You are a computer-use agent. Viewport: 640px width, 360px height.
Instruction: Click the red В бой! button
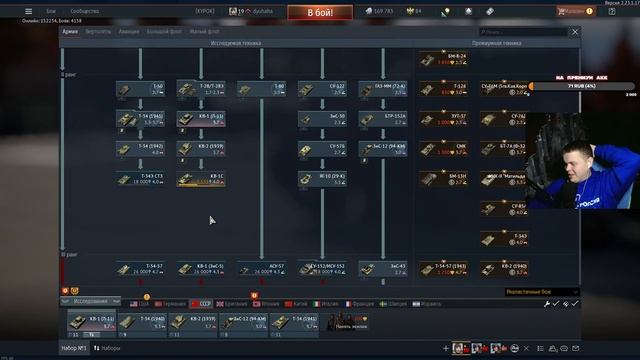coord(320,13)
